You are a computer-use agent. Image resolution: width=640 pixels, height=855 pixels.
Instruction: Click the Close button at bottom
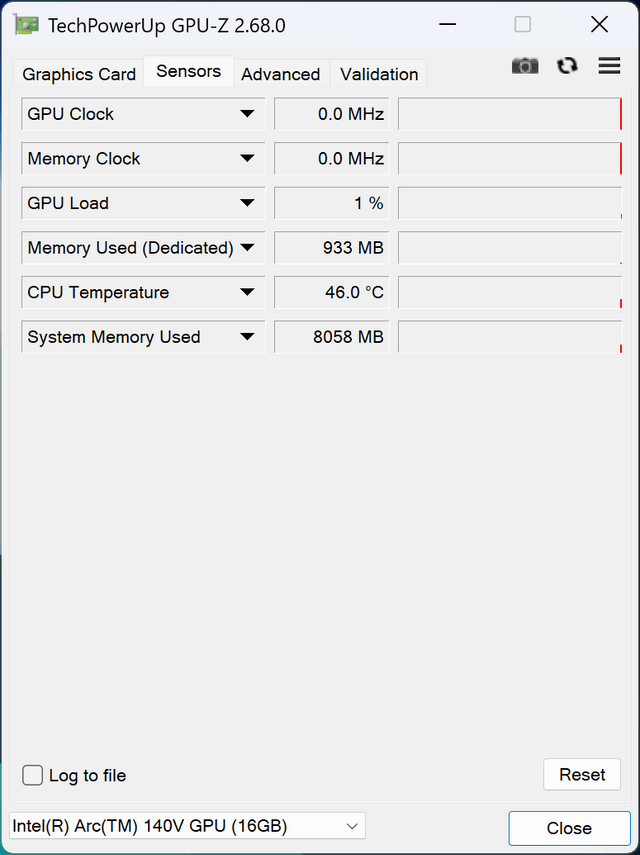[569, 828]
